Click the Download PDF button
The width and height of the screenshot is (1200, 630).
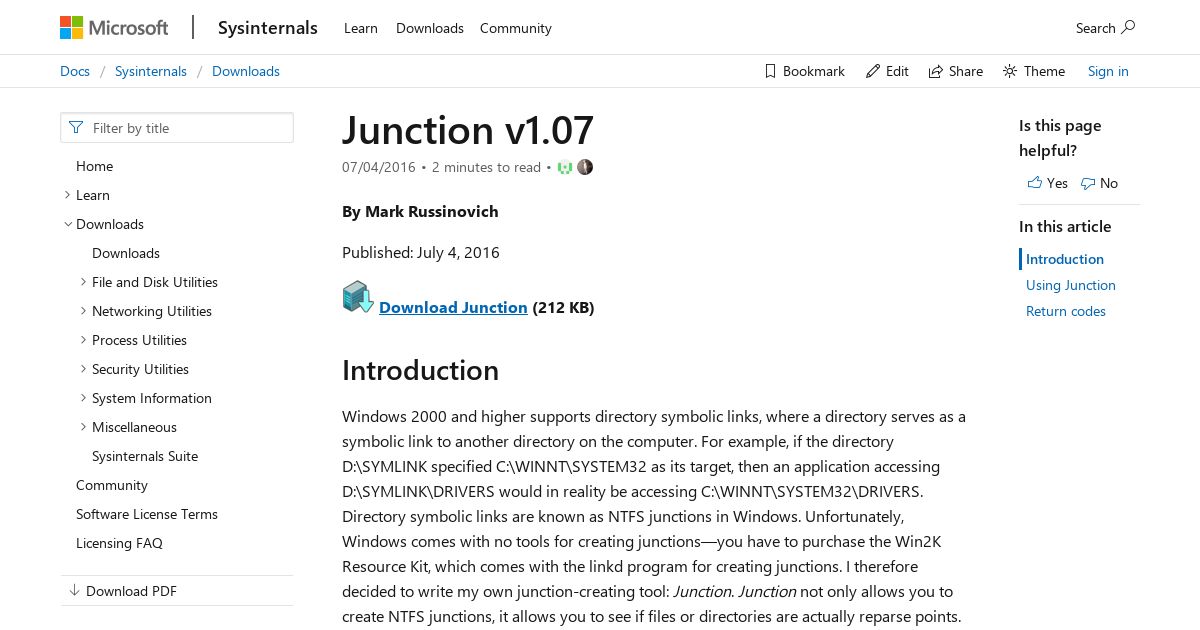coord(177,591)
